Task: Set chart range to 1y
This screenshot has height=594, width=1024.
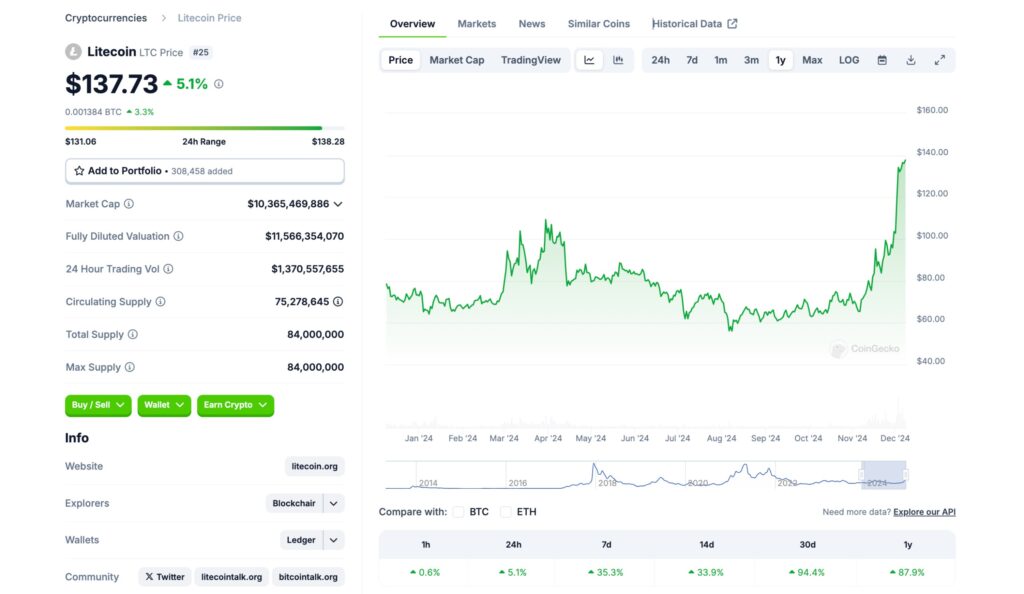Action: (x=780, y=60)
